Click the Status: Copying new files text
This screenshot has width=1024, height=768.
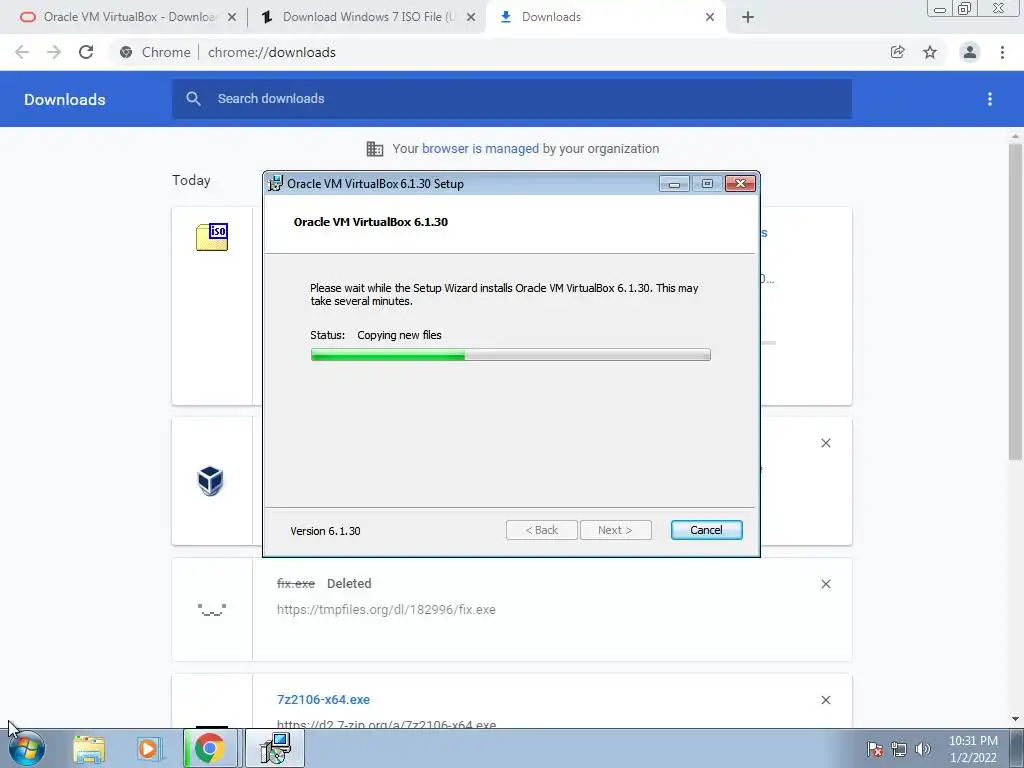(x=376, y=335)
